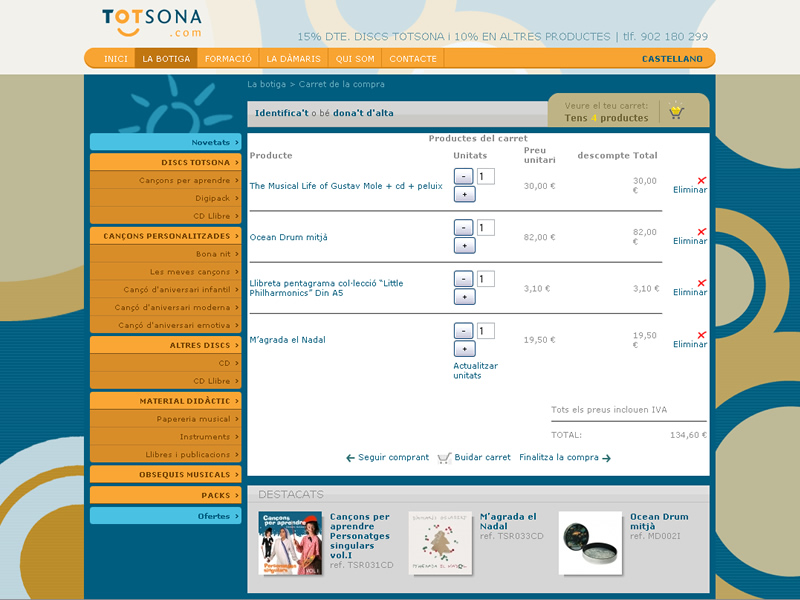Decrease units of Llibreta pentagrama
Image resolution: width=800 pixels, height=600 pixels.
coord(463,279)
